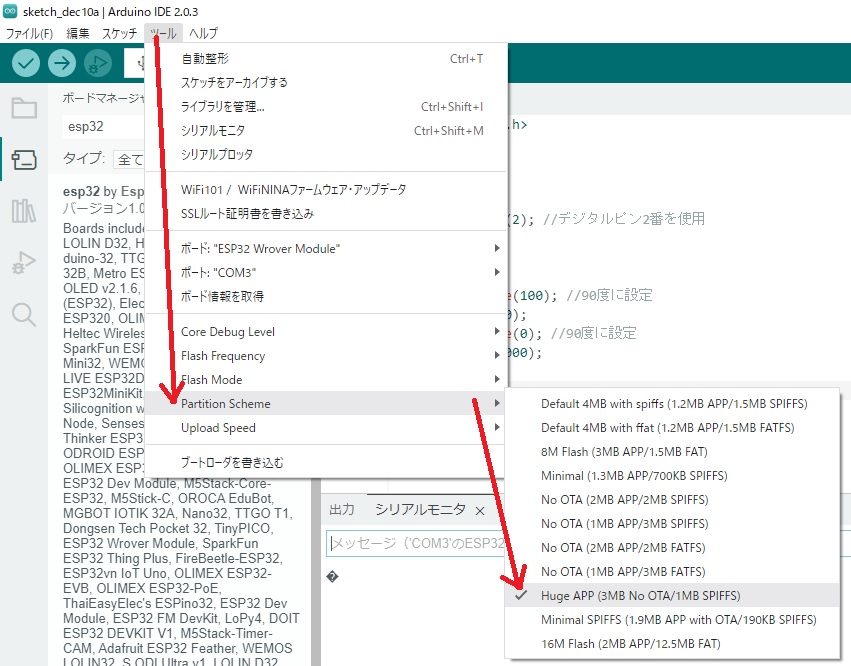Open ライブラリを管理...
Viewport: 851px width, 666px height.
[x=326, y=106]
